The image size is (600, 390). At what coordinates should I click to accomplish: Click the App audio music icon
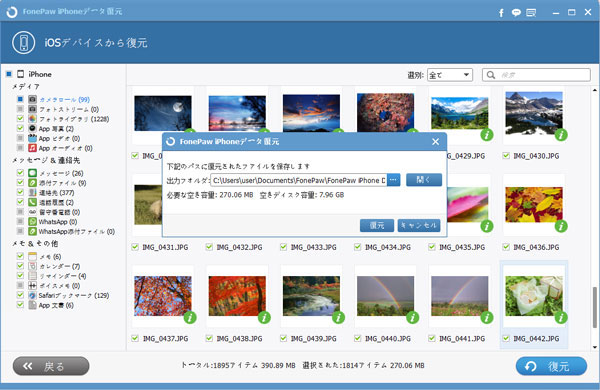pos(33,148)
